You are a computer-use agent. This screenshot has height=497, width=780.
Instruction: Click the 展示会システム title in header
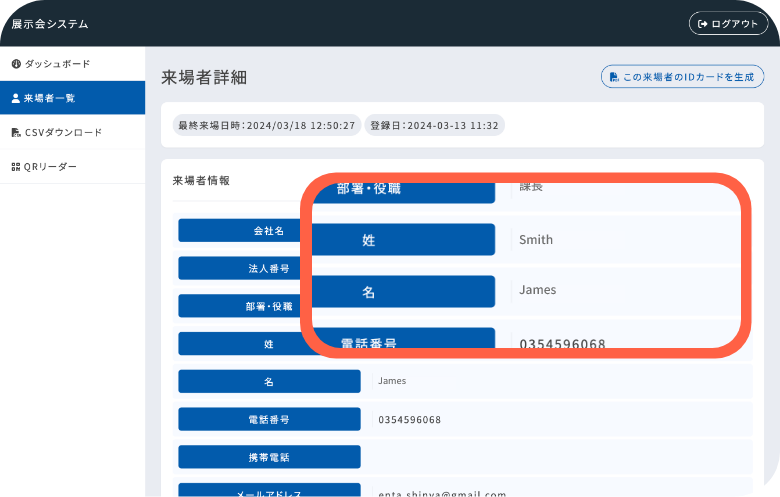[x=50, y=24]
